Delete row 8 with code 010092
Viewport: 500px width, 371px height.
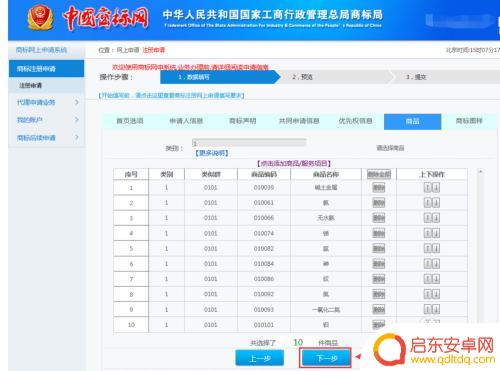[x=379, y=294]
